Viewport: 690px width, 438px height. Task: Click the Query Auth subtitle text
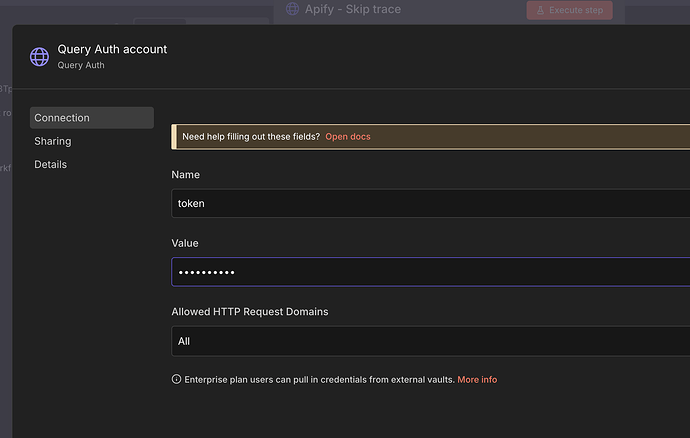[81, 65]
